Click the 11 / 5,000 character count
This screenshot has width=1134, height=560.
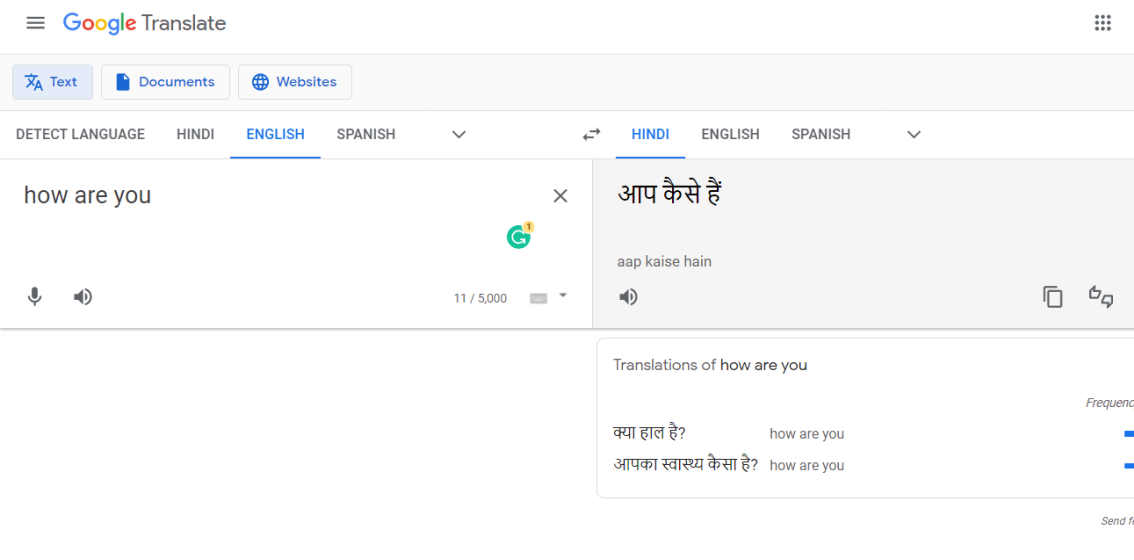[480, 298]
